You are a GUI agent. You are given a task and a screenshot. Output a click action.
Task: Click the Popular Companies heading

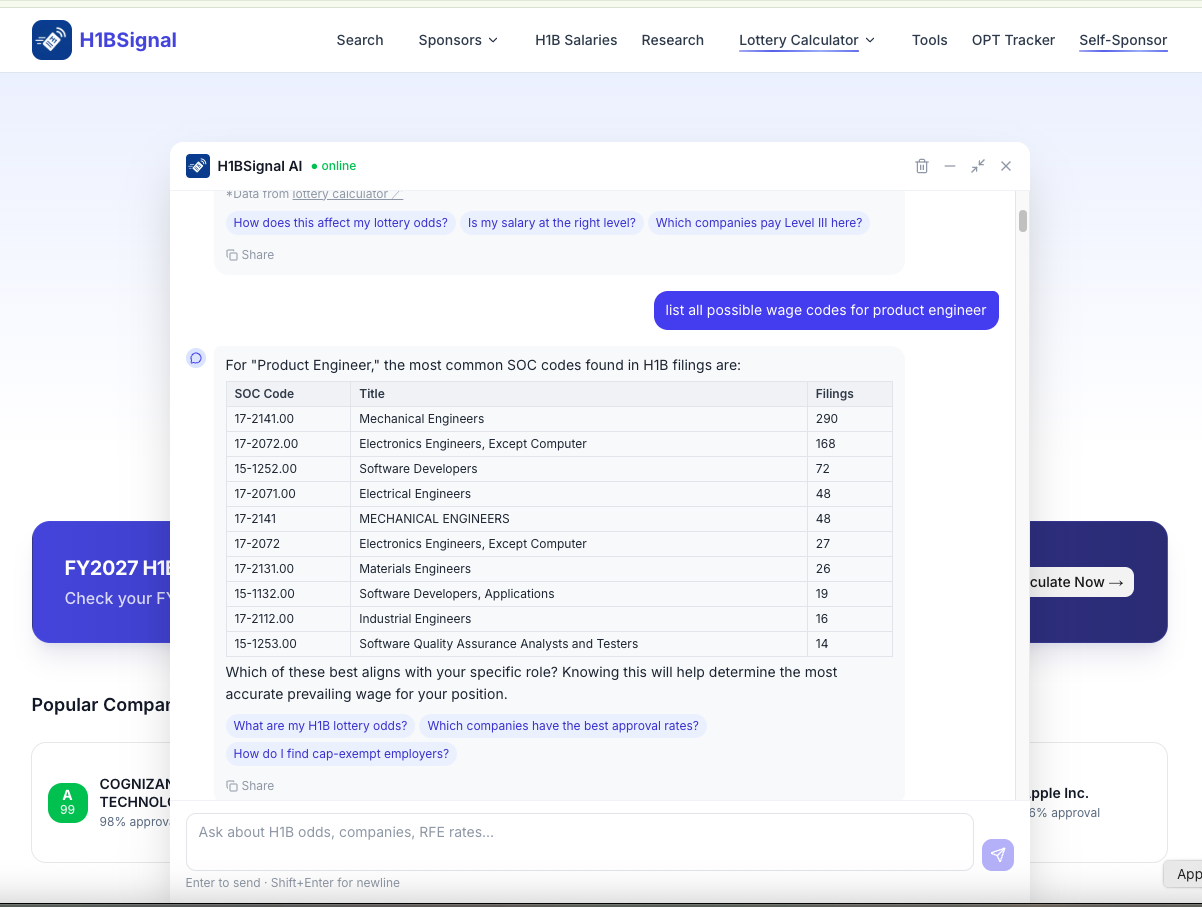[x=101, y=705]
